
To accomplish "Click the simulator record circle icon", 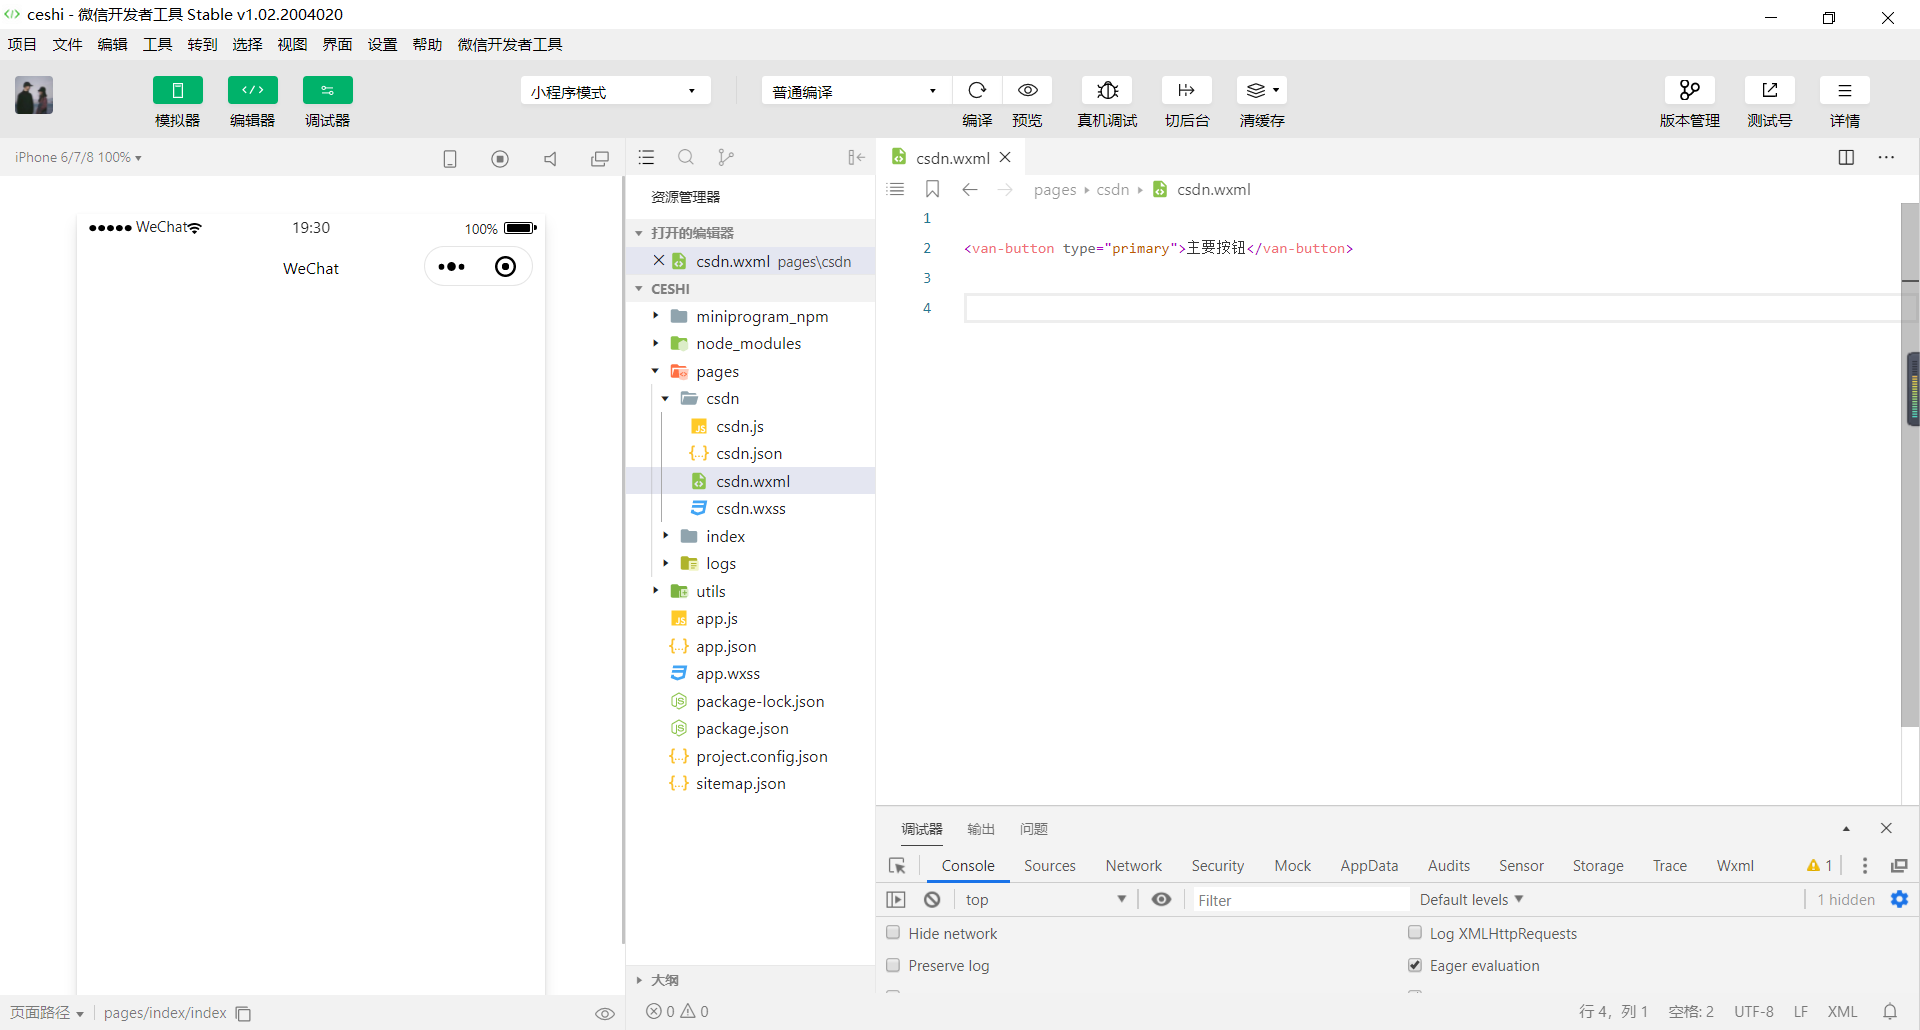I will 500,158.
